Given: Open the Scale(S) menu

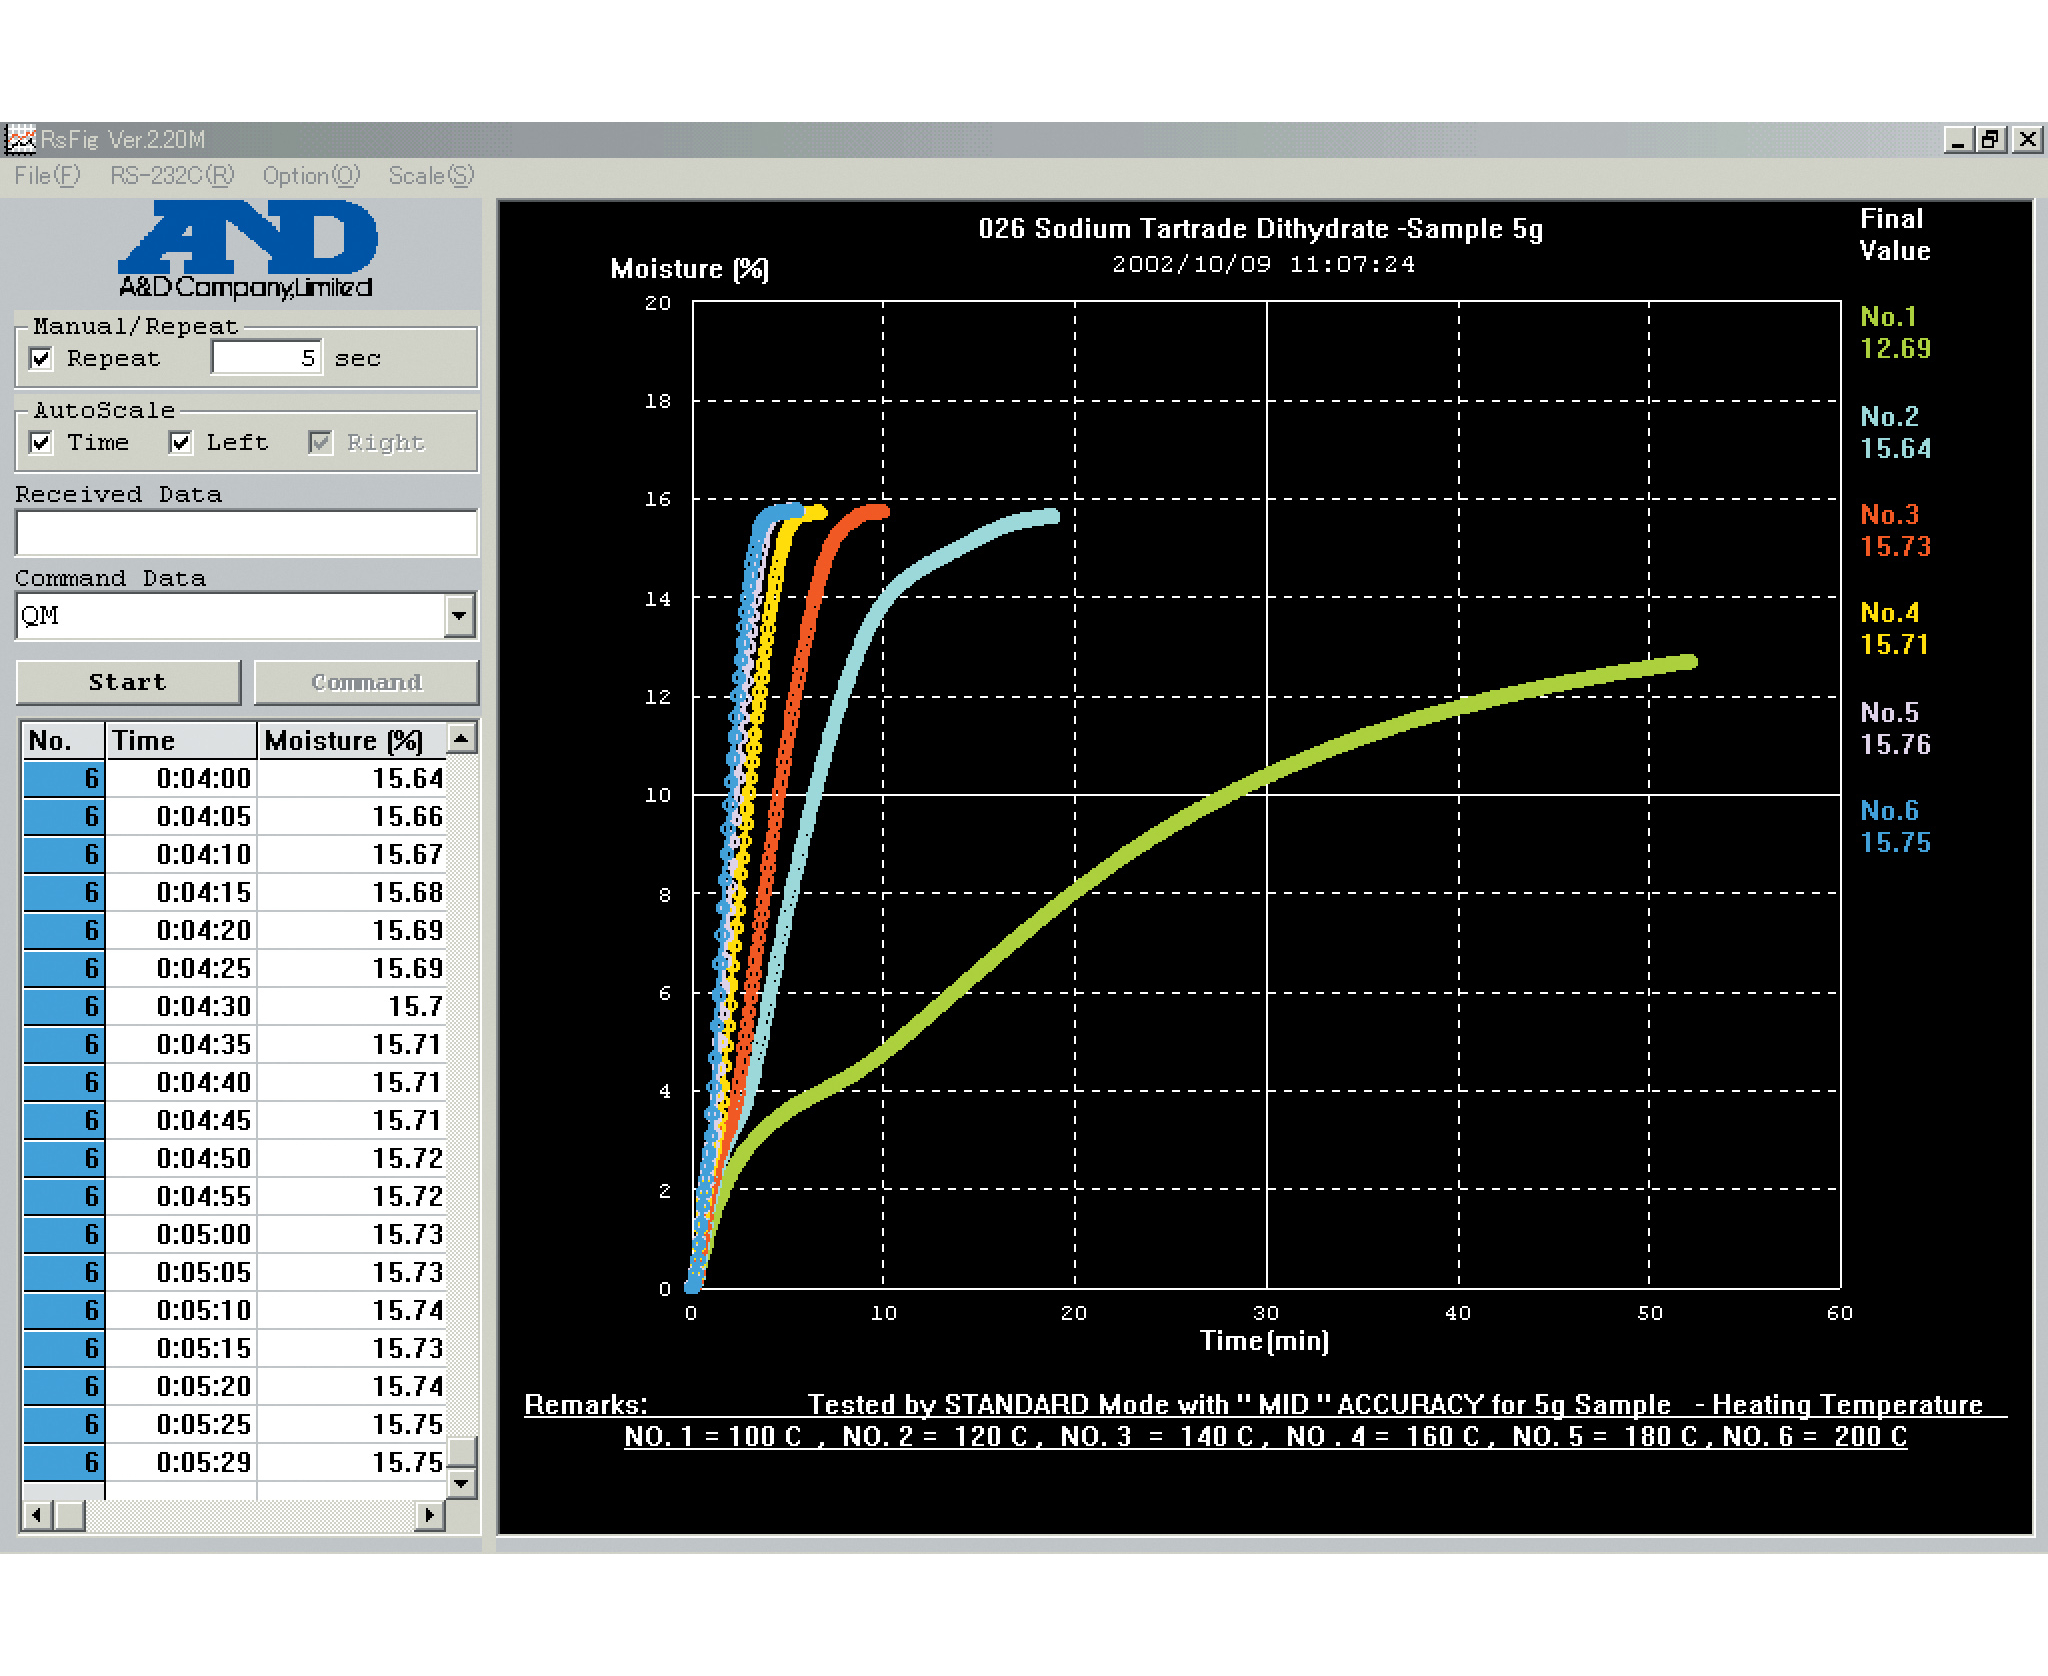Looking at the screenshot, I should 431,176.
